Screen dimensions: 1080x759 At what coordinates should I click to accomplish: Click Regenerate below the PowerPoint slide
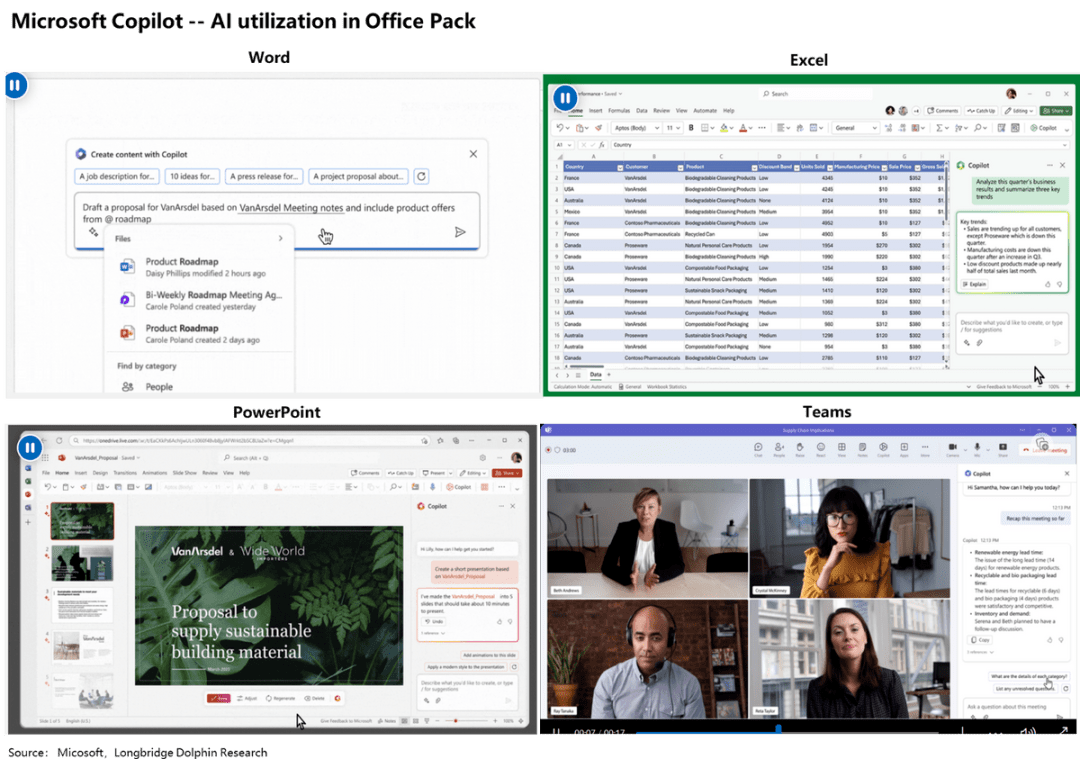coord(280,698)
